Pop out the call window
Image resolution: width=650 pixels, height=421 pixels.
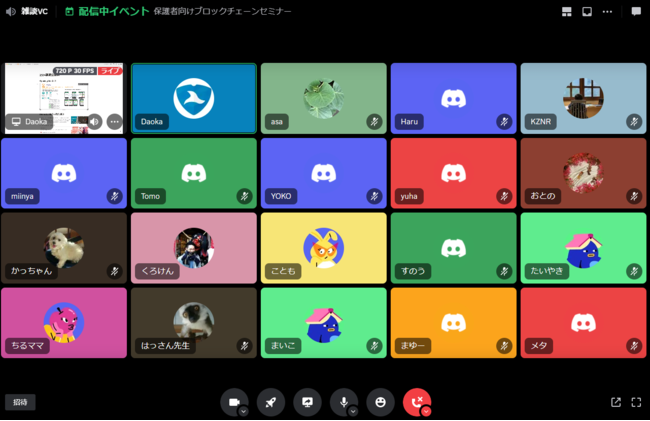tap(616, 402)
